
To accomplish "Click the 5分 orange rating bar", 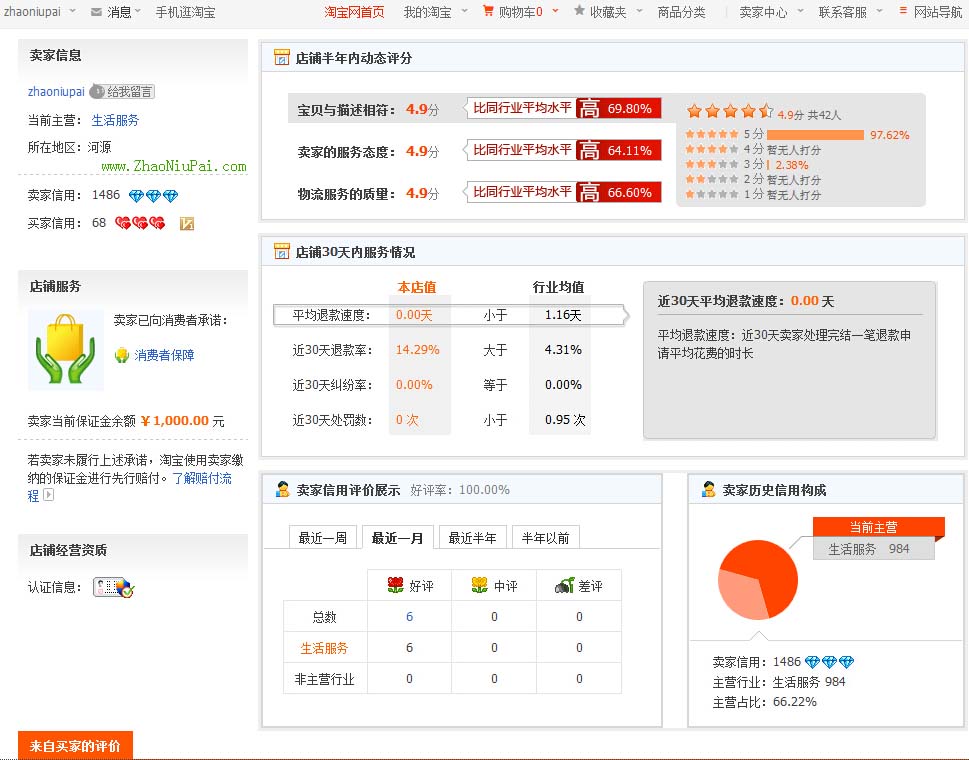I will [x=815, y=135].
